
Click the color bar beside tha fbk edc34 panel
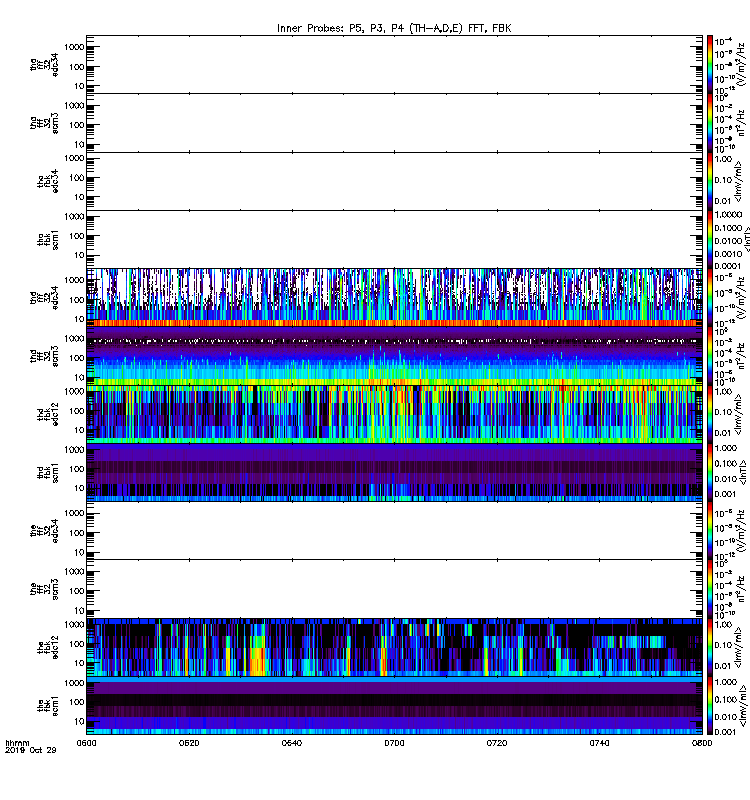click(x=710, y=181)
